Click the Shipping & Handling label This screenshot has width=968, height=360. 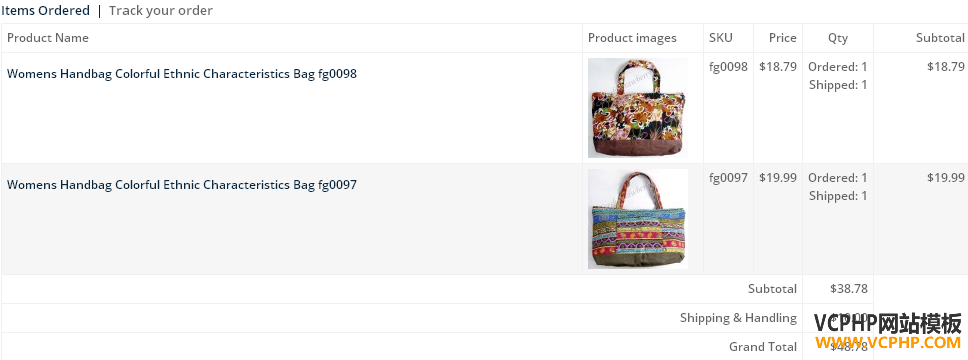click(738, 318)
